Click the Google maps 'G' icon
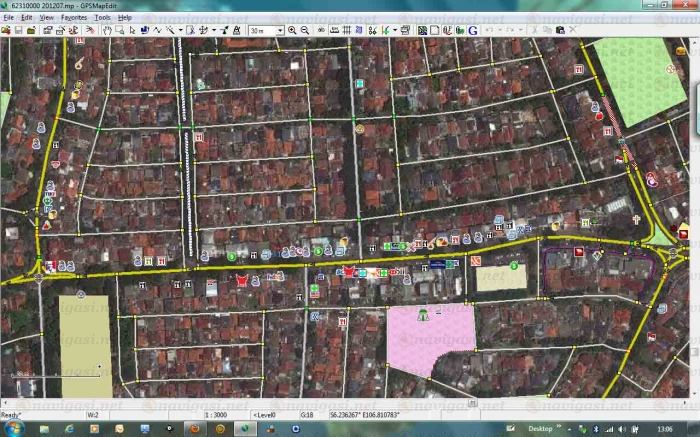This screenshot has height=437, width=700. (472, 31)
